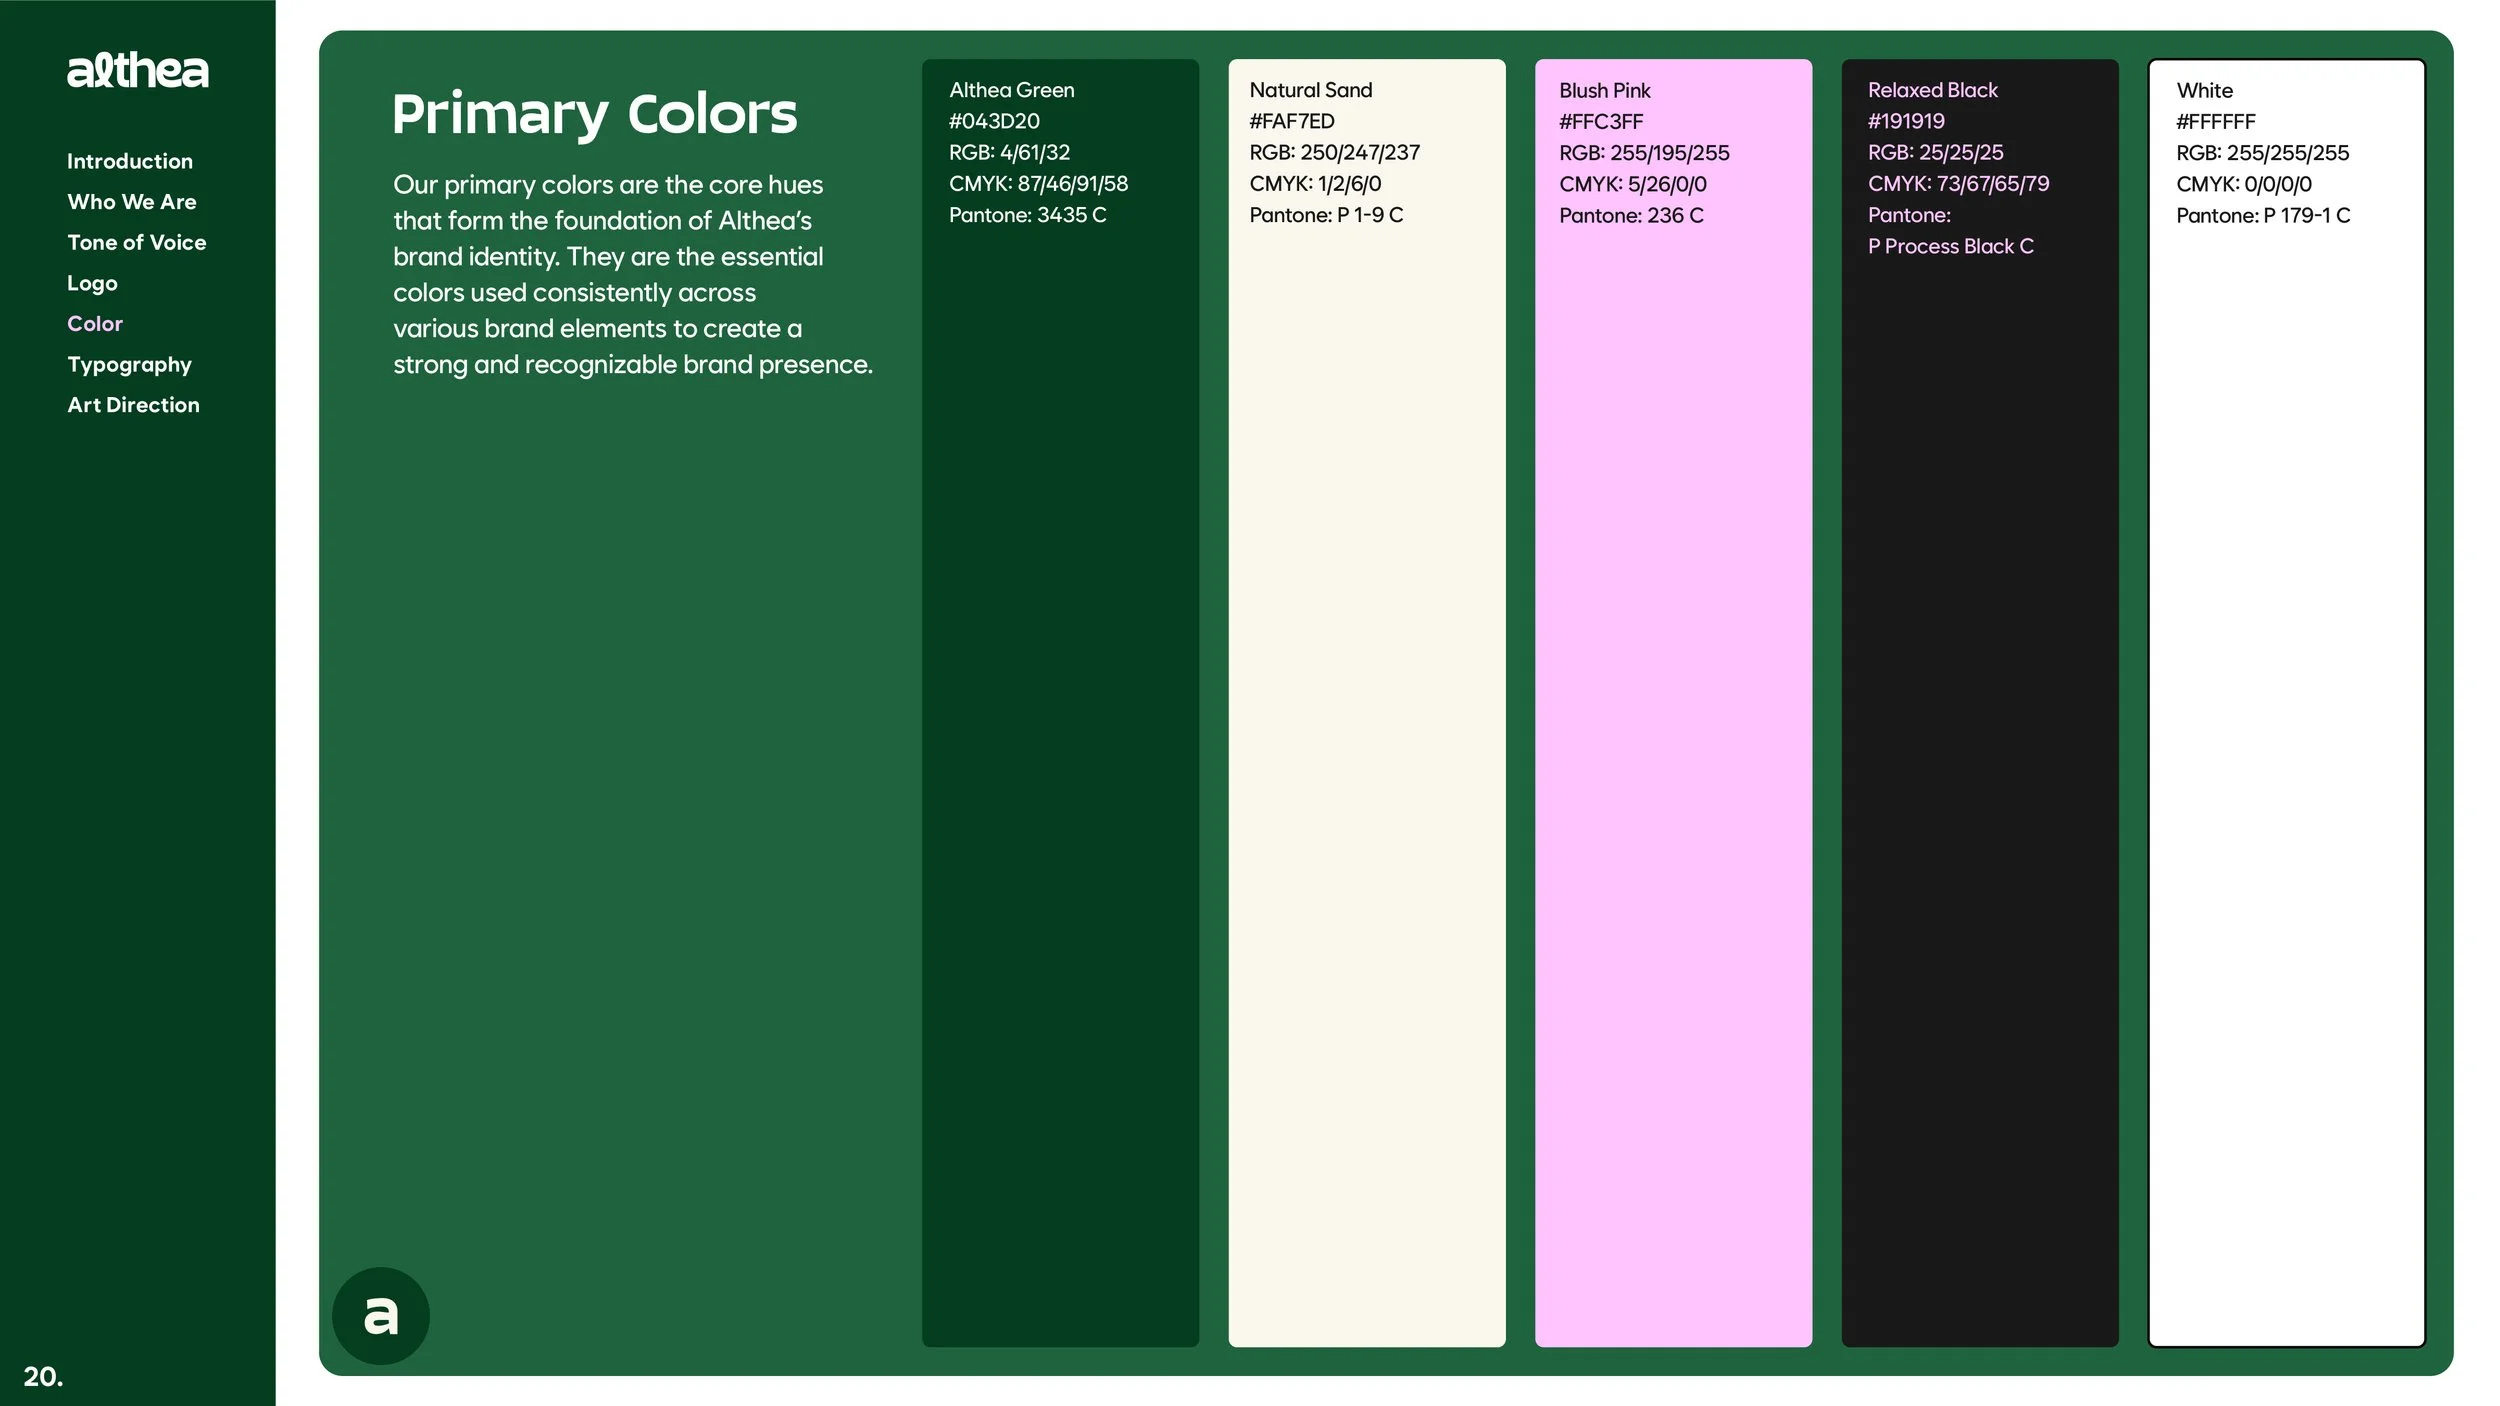
Task: Navigate to the Logo section
Action: [92, 283]
